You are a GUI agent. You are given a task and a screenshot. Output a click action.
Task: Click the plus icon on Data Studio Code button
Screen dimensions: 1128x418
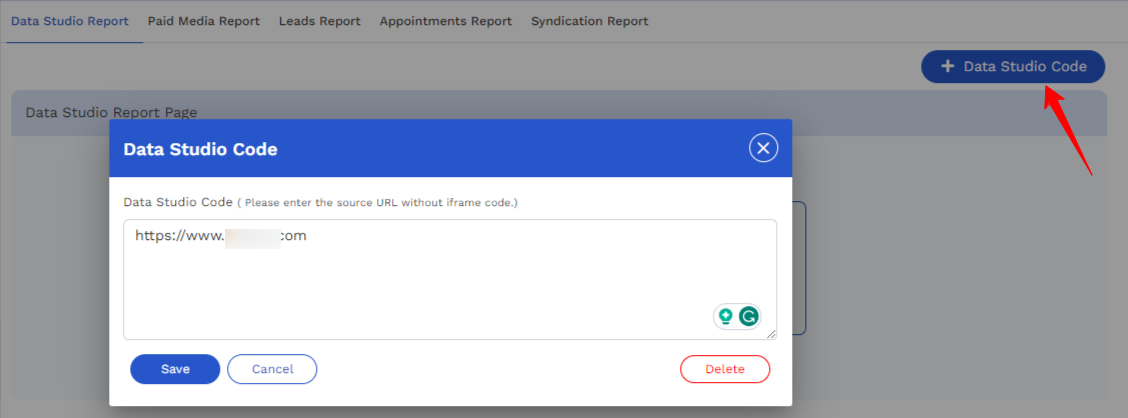pyautogui.click(x=948, y=66)
